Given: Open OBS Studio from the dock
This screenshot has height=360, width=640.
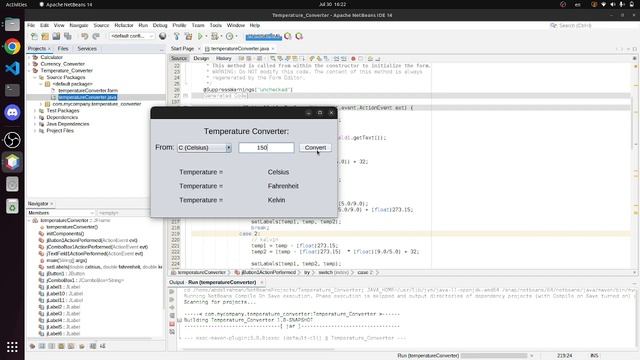Looking at the screenshot, I should tap(12, 140).
